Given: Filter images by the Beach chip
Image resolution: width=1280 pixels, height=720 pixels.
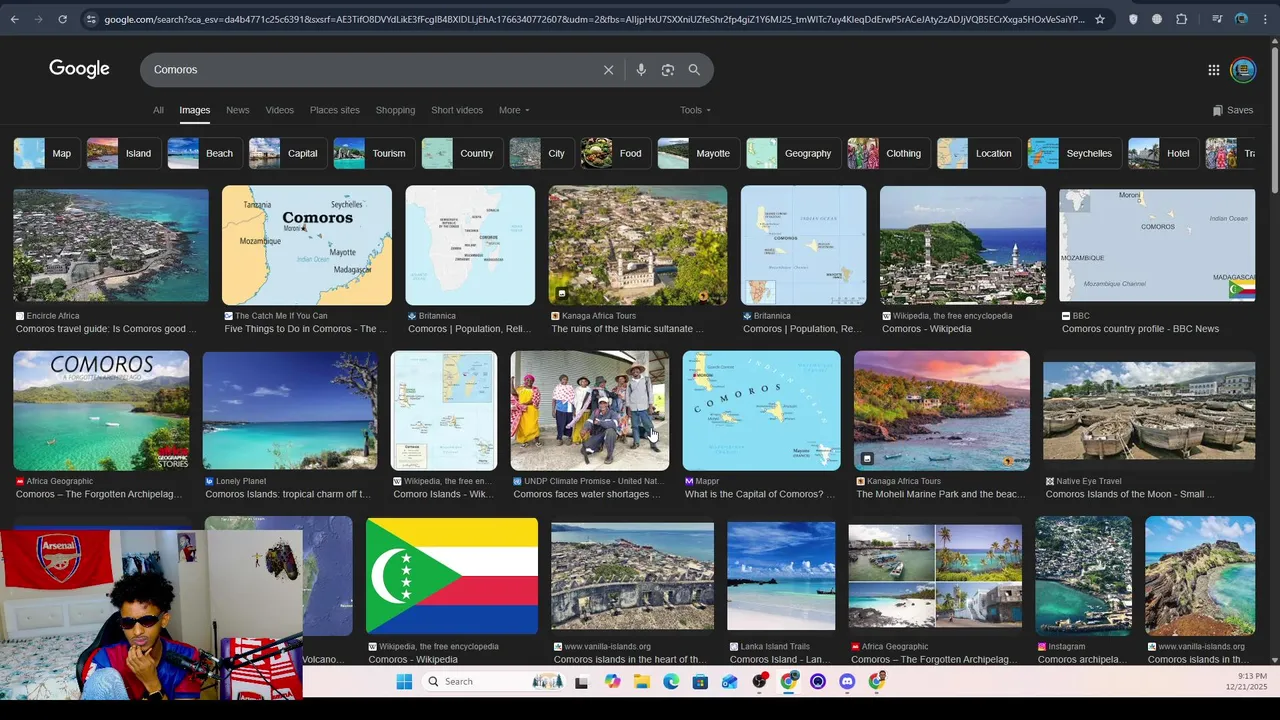Looking at the screenshot, I should [205, 153].
